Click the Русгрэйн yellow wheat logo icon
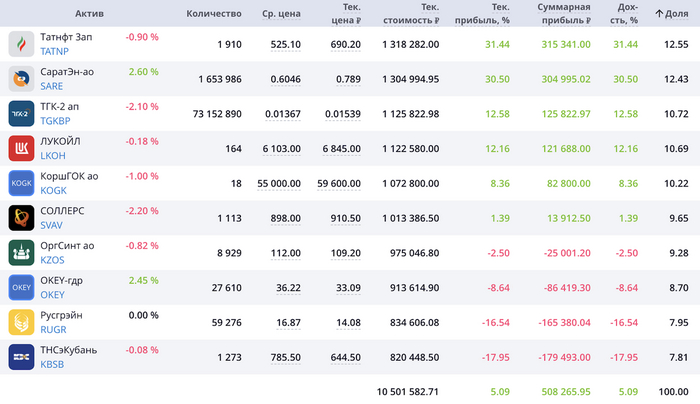This screenshot has height=404, width=700. (22, 322)
